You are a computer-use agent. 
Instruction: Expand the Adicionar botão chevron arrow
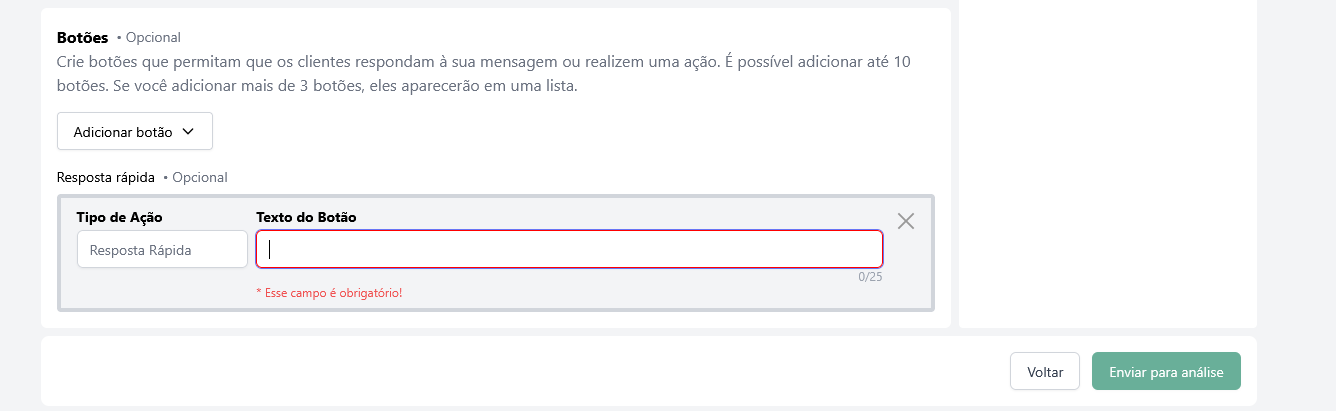(x=189, y=132)
